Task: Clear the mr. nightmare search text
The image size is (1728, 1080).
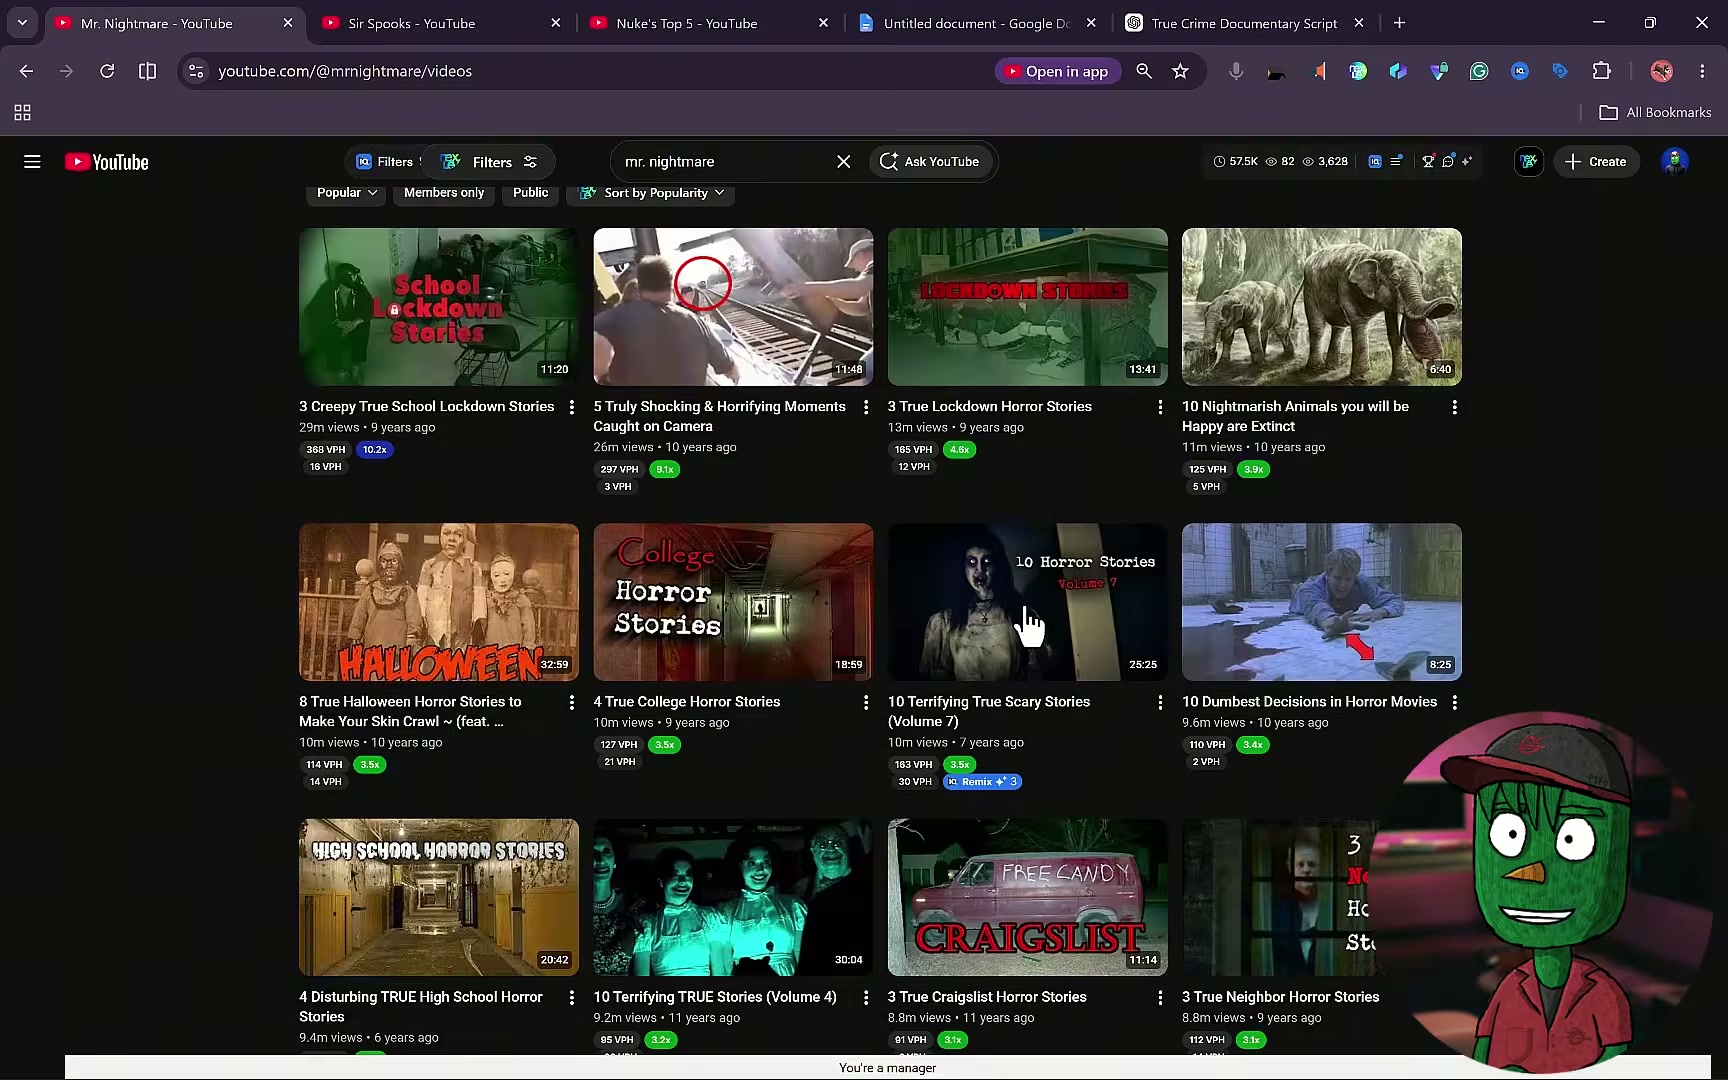Action: tap(843, 162)
